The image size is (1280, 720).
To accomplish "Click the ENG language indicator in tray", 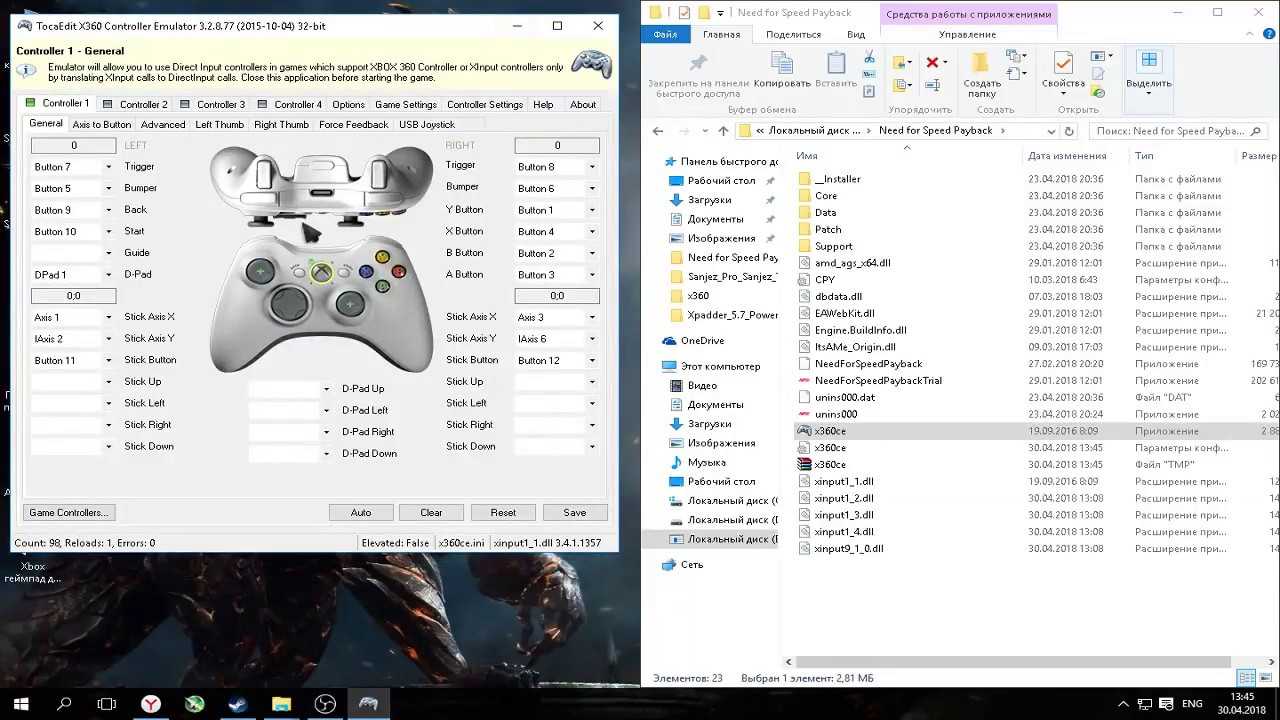I will coord(1192,704).
